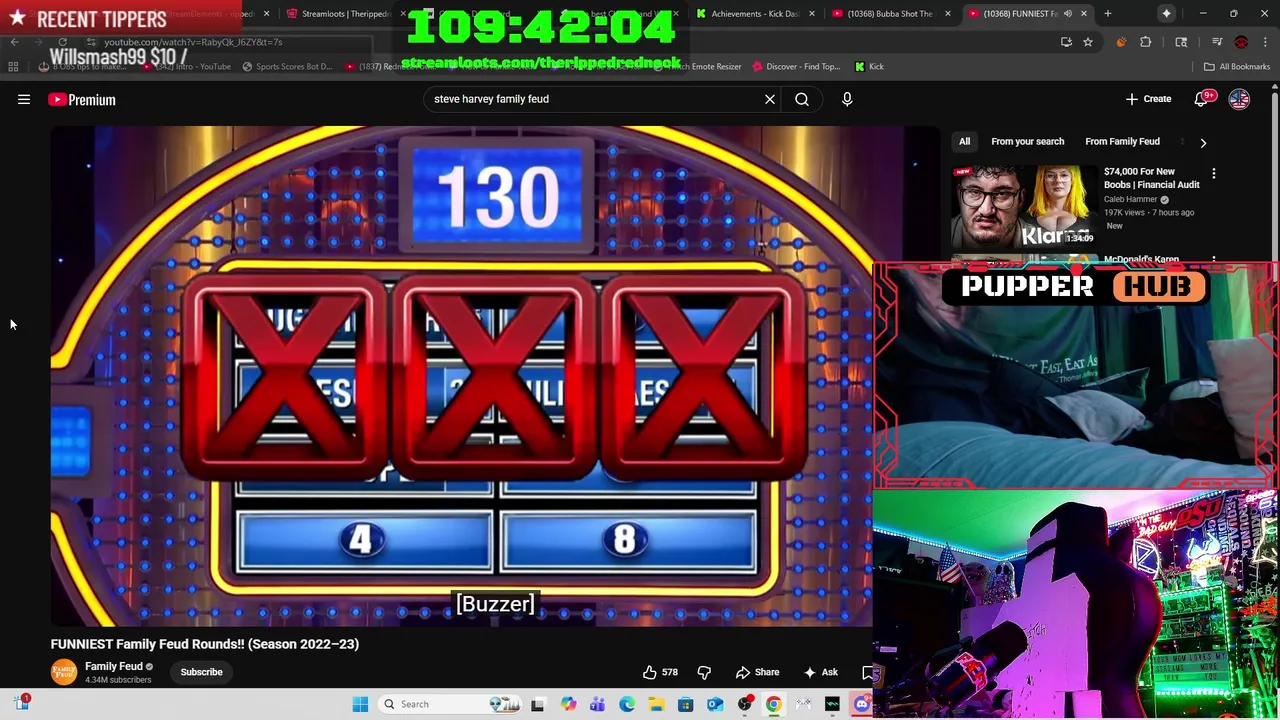Open the Ask AI button
This screenshot has width=1280, height=720.
pyautogui.click(x=820, y=672)
